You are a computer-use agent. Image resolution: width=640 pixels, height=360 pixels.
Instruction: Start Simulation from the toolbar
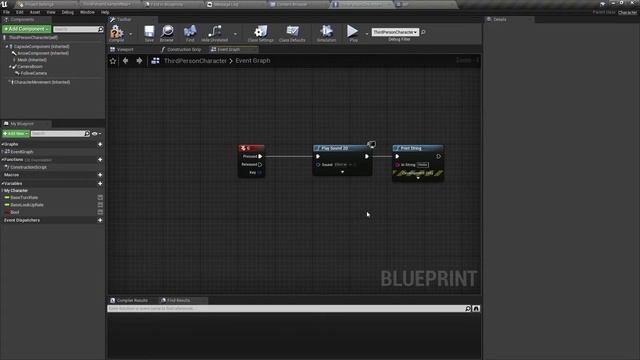[x=326, y=33]
